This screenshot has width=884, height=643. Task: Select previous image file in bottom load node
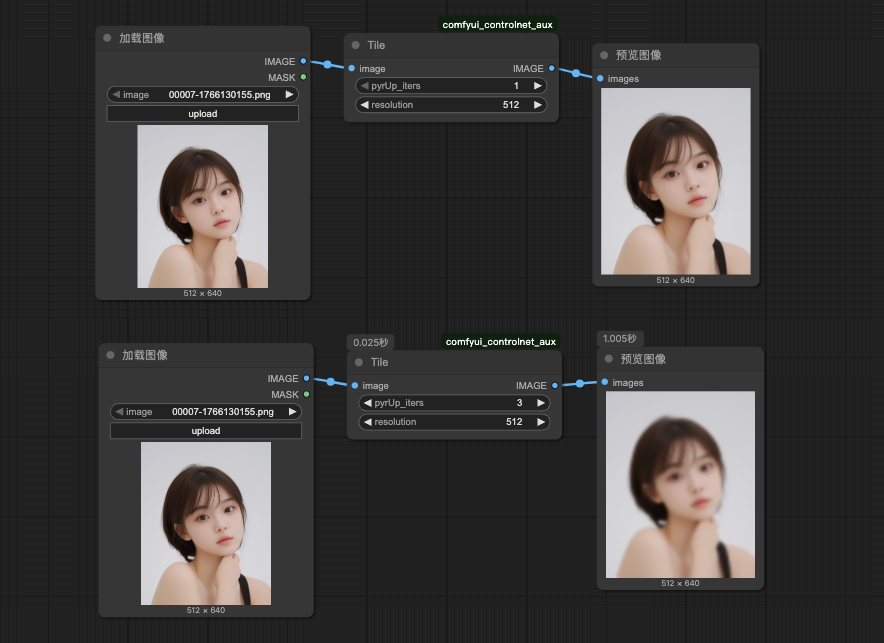coord(119,411)
